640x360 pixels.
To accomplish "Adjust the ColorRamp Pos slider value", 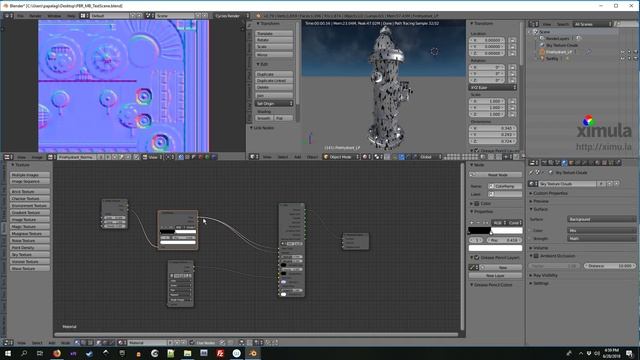I will 504,240.
